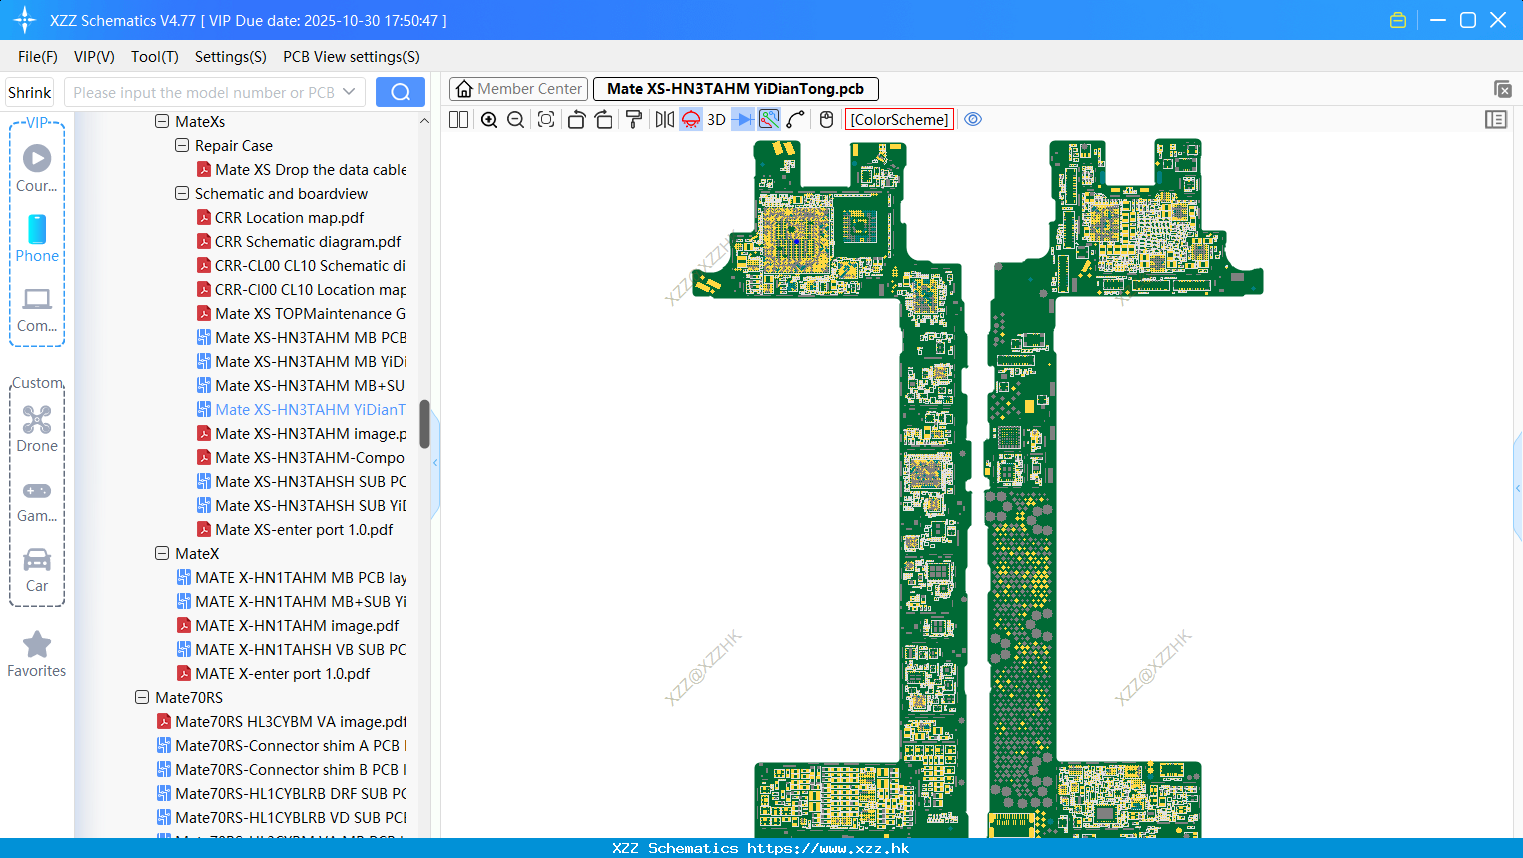The height and width of the screenshot is (858, 1523).
Task: Select the Car category
Action: pyautogui.click(x=37, y=570)
